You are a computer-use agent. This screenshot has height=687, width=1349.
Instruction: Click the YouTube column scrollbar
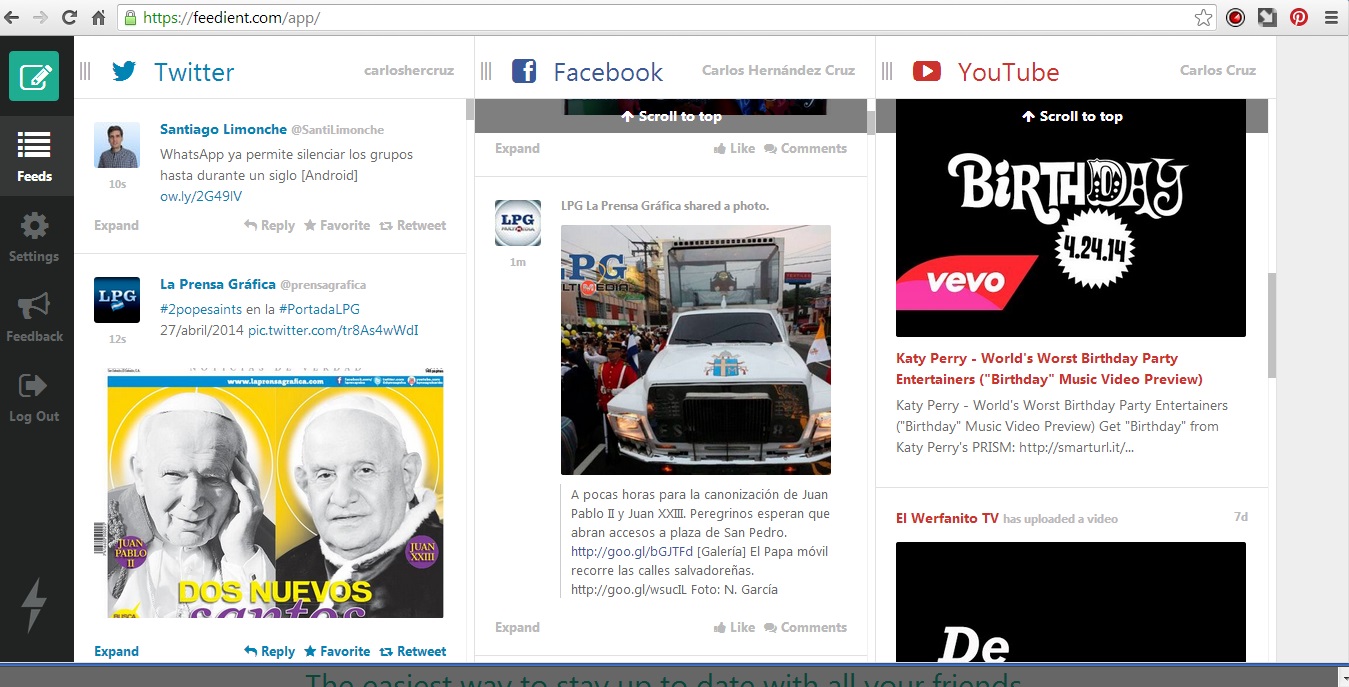click(x=1271, y=325)
